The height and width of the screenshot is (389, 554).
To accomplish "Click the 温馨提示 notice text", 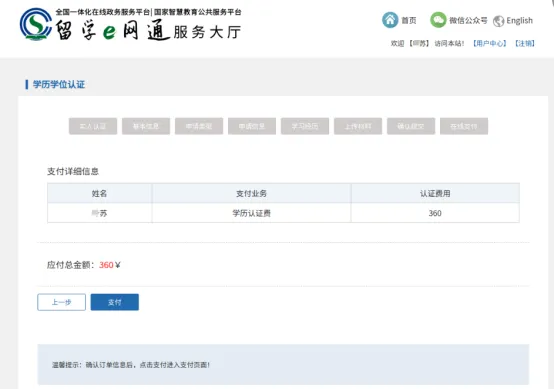I will [131, 365].
